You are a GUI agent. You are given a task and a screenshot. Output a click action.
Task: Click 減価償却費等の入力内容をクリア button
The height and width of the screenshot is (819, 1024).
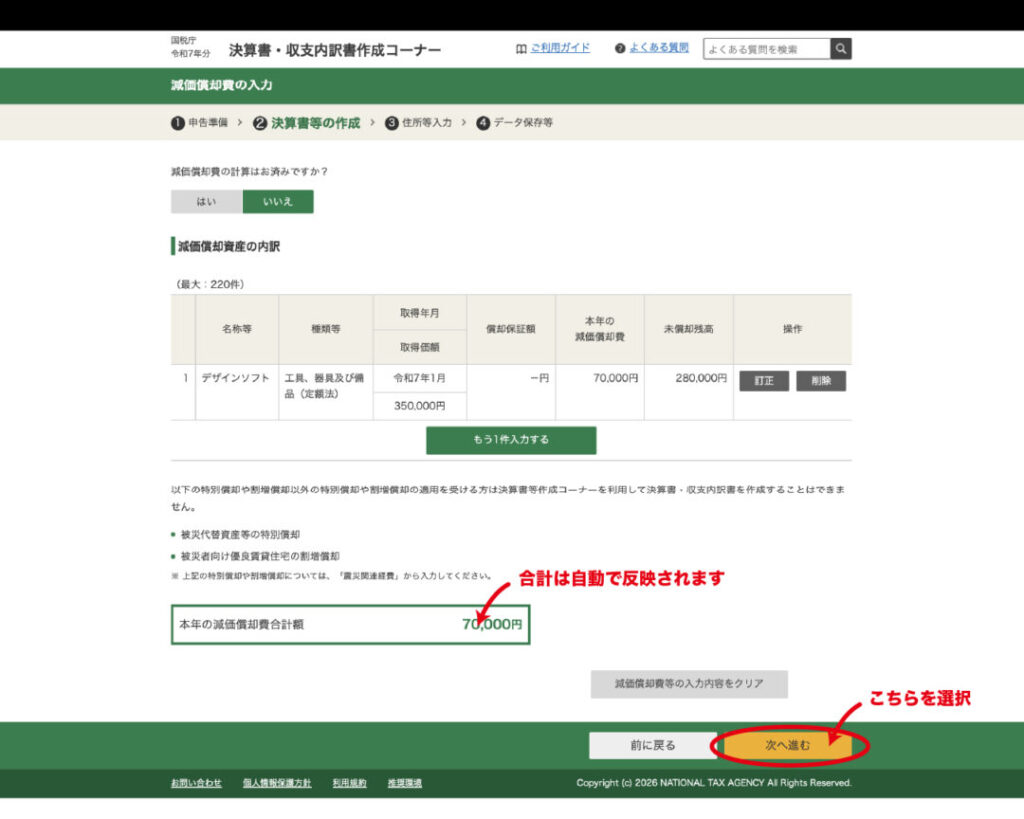point(689,684)
